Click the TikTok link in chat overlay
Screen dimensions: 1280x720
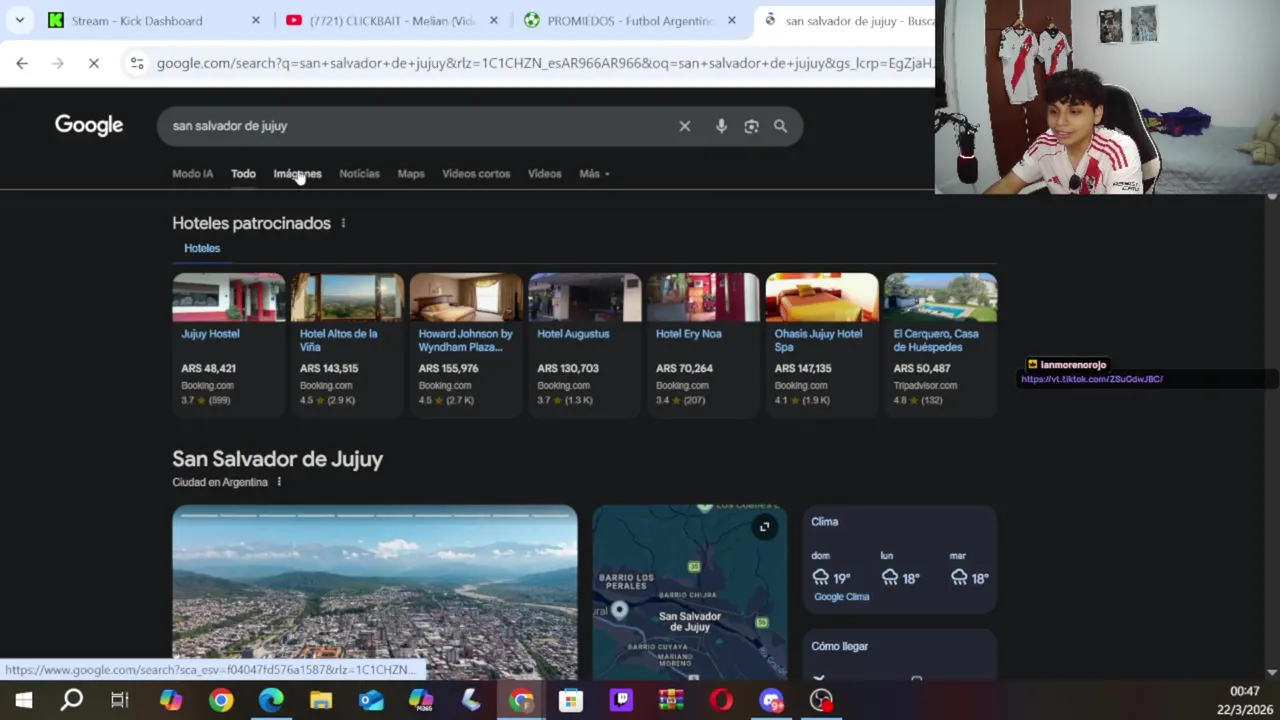tap(1092, 379)
